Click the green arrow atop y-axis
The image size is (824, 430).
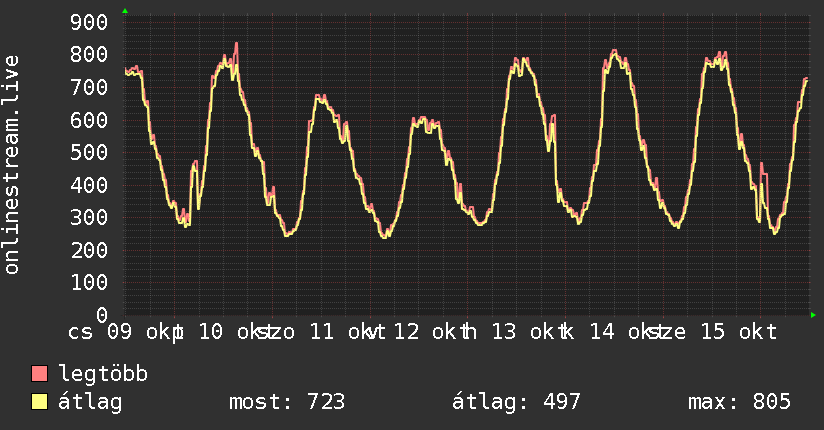125,11
